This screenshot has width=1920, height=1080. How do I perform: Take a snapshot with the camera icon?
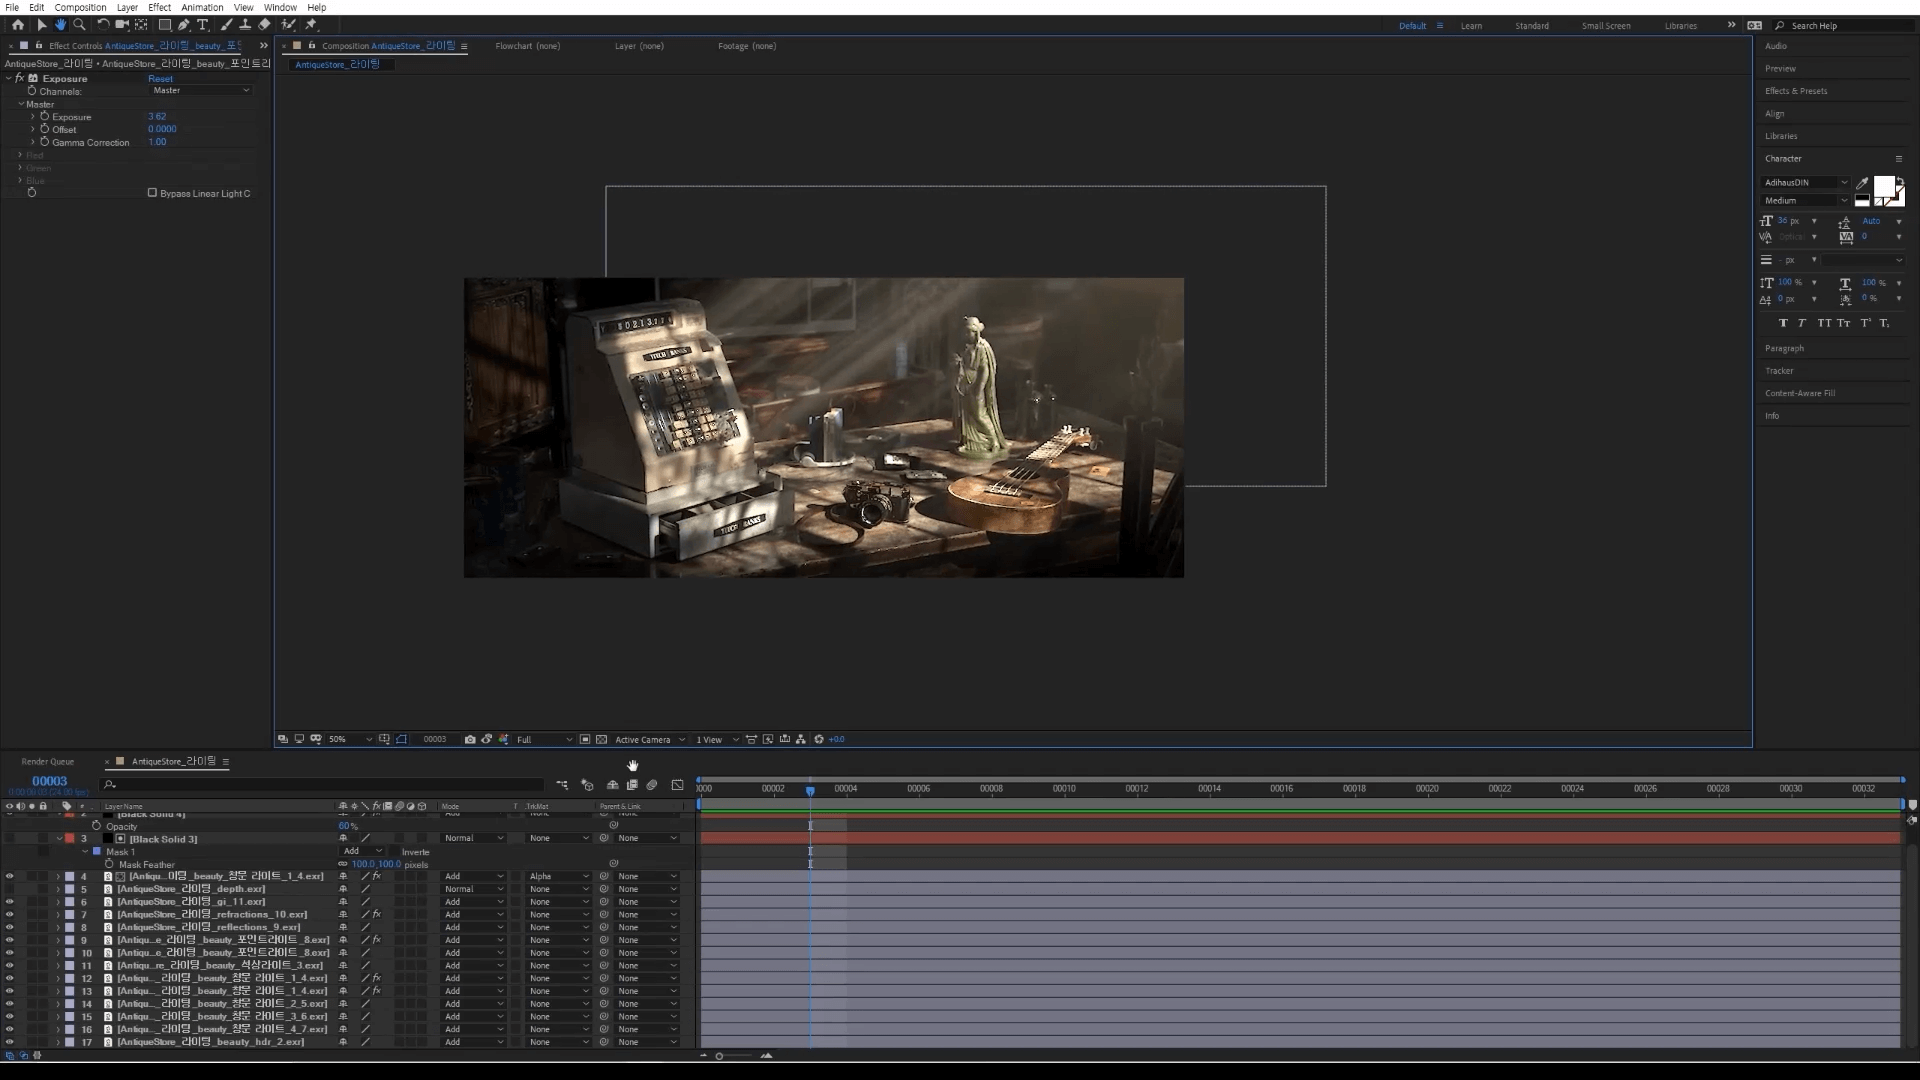(x=470, y=740)
